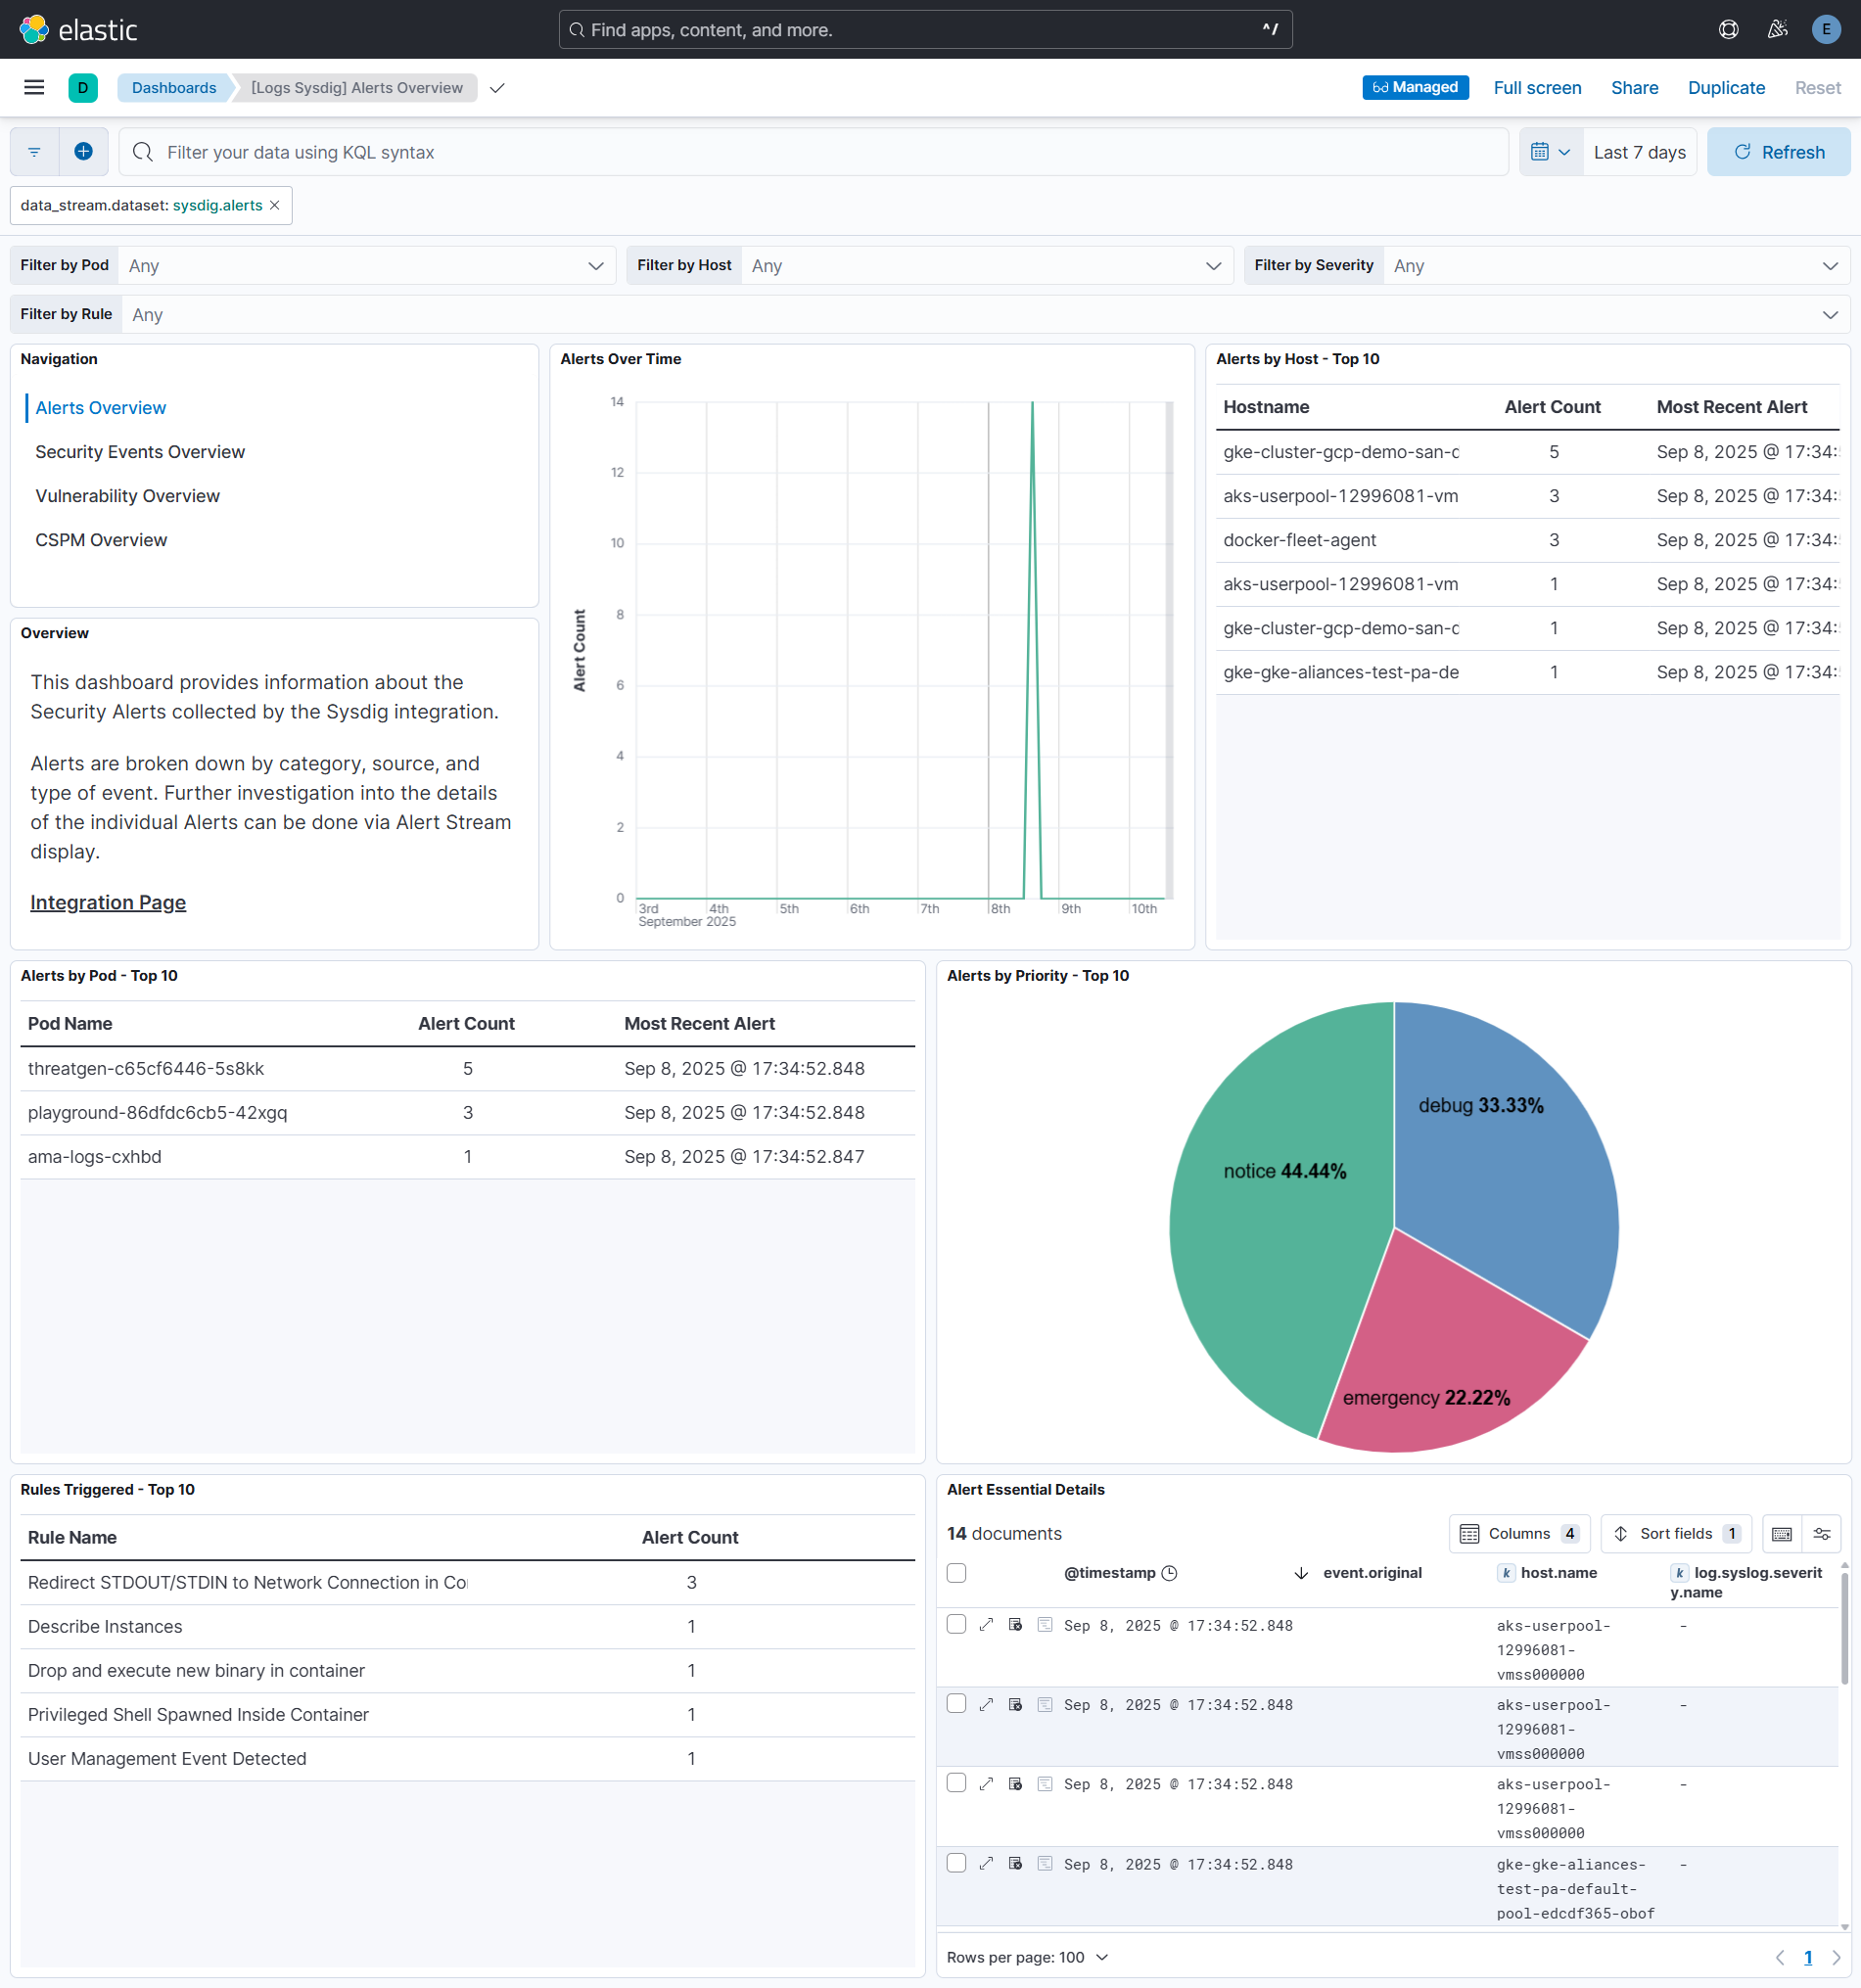Open the Elastic help icon in the header
Viewport: 1861px width, 1988px height.
pos(1727,29)
